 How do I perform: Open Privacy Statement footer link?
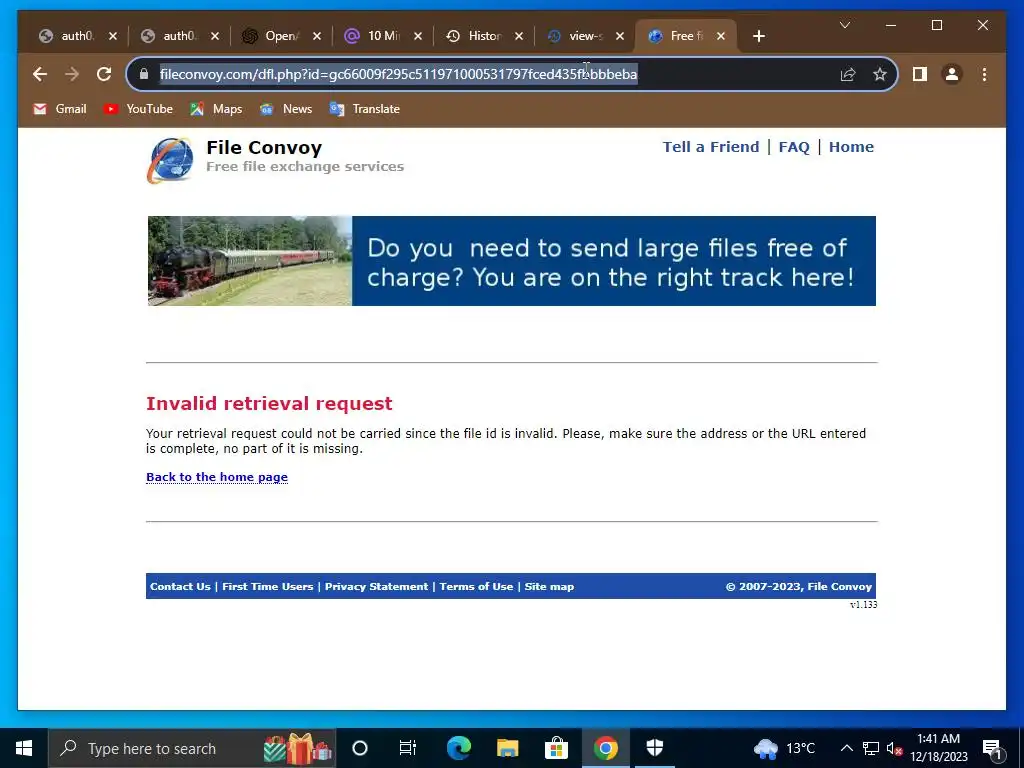point(376,586)
